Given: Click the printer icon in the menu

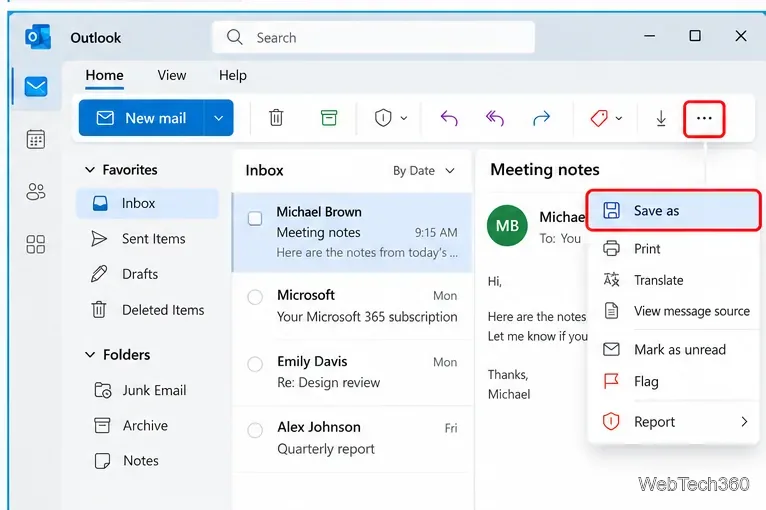Looking at the screenshot, I should (x=611, y=248).
